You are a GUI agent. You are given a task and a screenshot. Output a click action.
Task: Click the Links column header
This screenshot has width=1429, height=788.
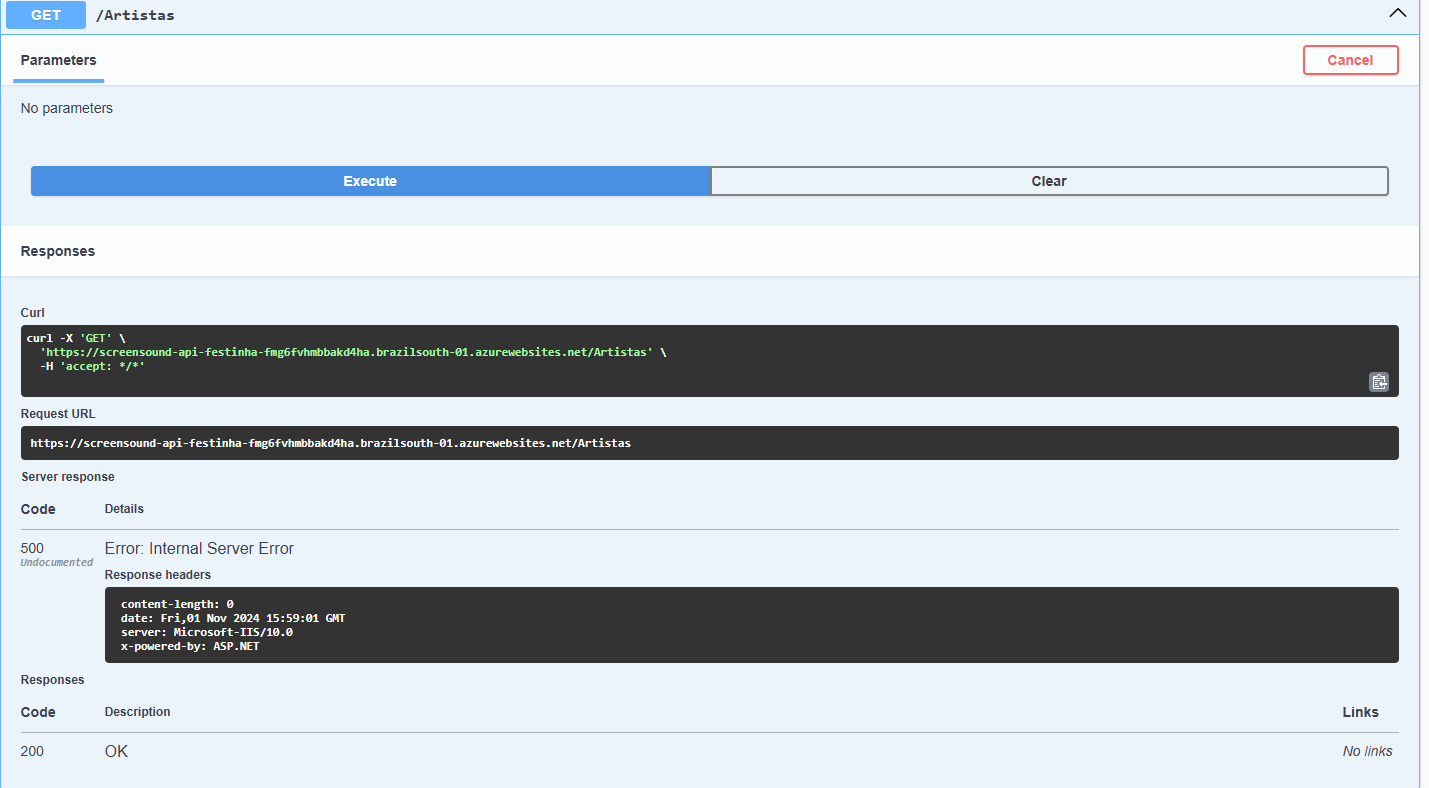click(1360, 712)
